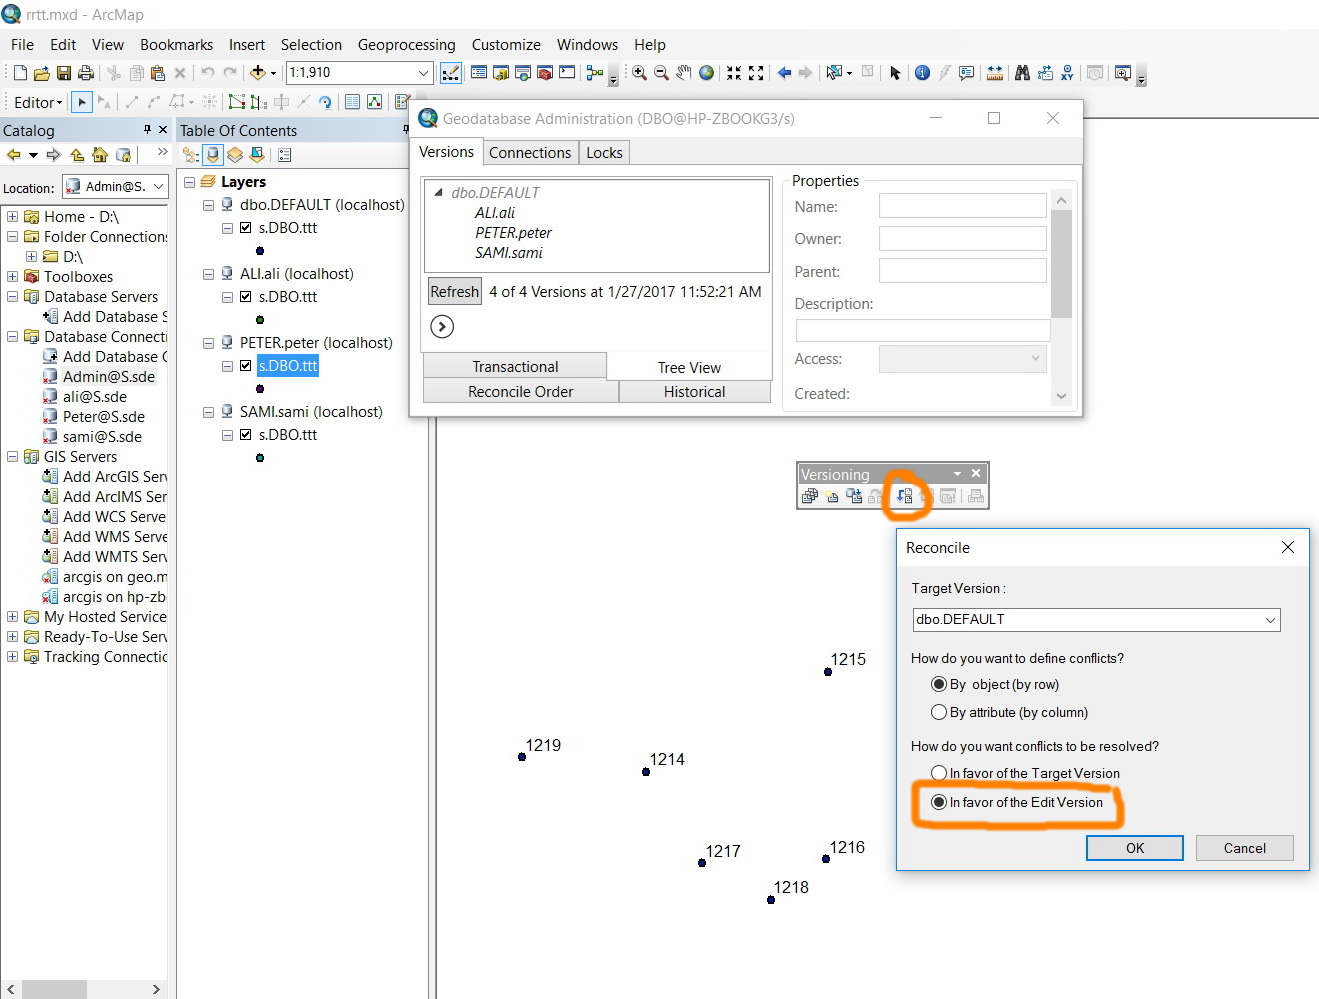The height and width of the screenshot is (999, 1319).
Task: Collapse the GIS Servers catalog node
Action: coord(12,457)
